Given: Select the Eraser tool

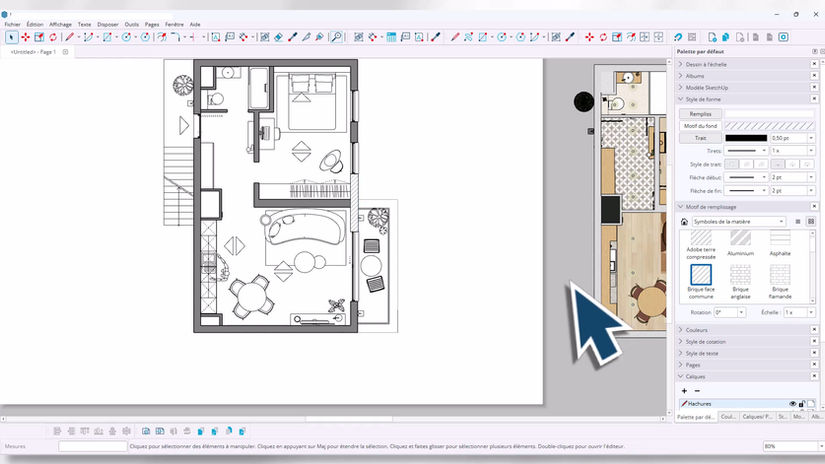Looking at the screenshot, I should [x=279, y=37].
